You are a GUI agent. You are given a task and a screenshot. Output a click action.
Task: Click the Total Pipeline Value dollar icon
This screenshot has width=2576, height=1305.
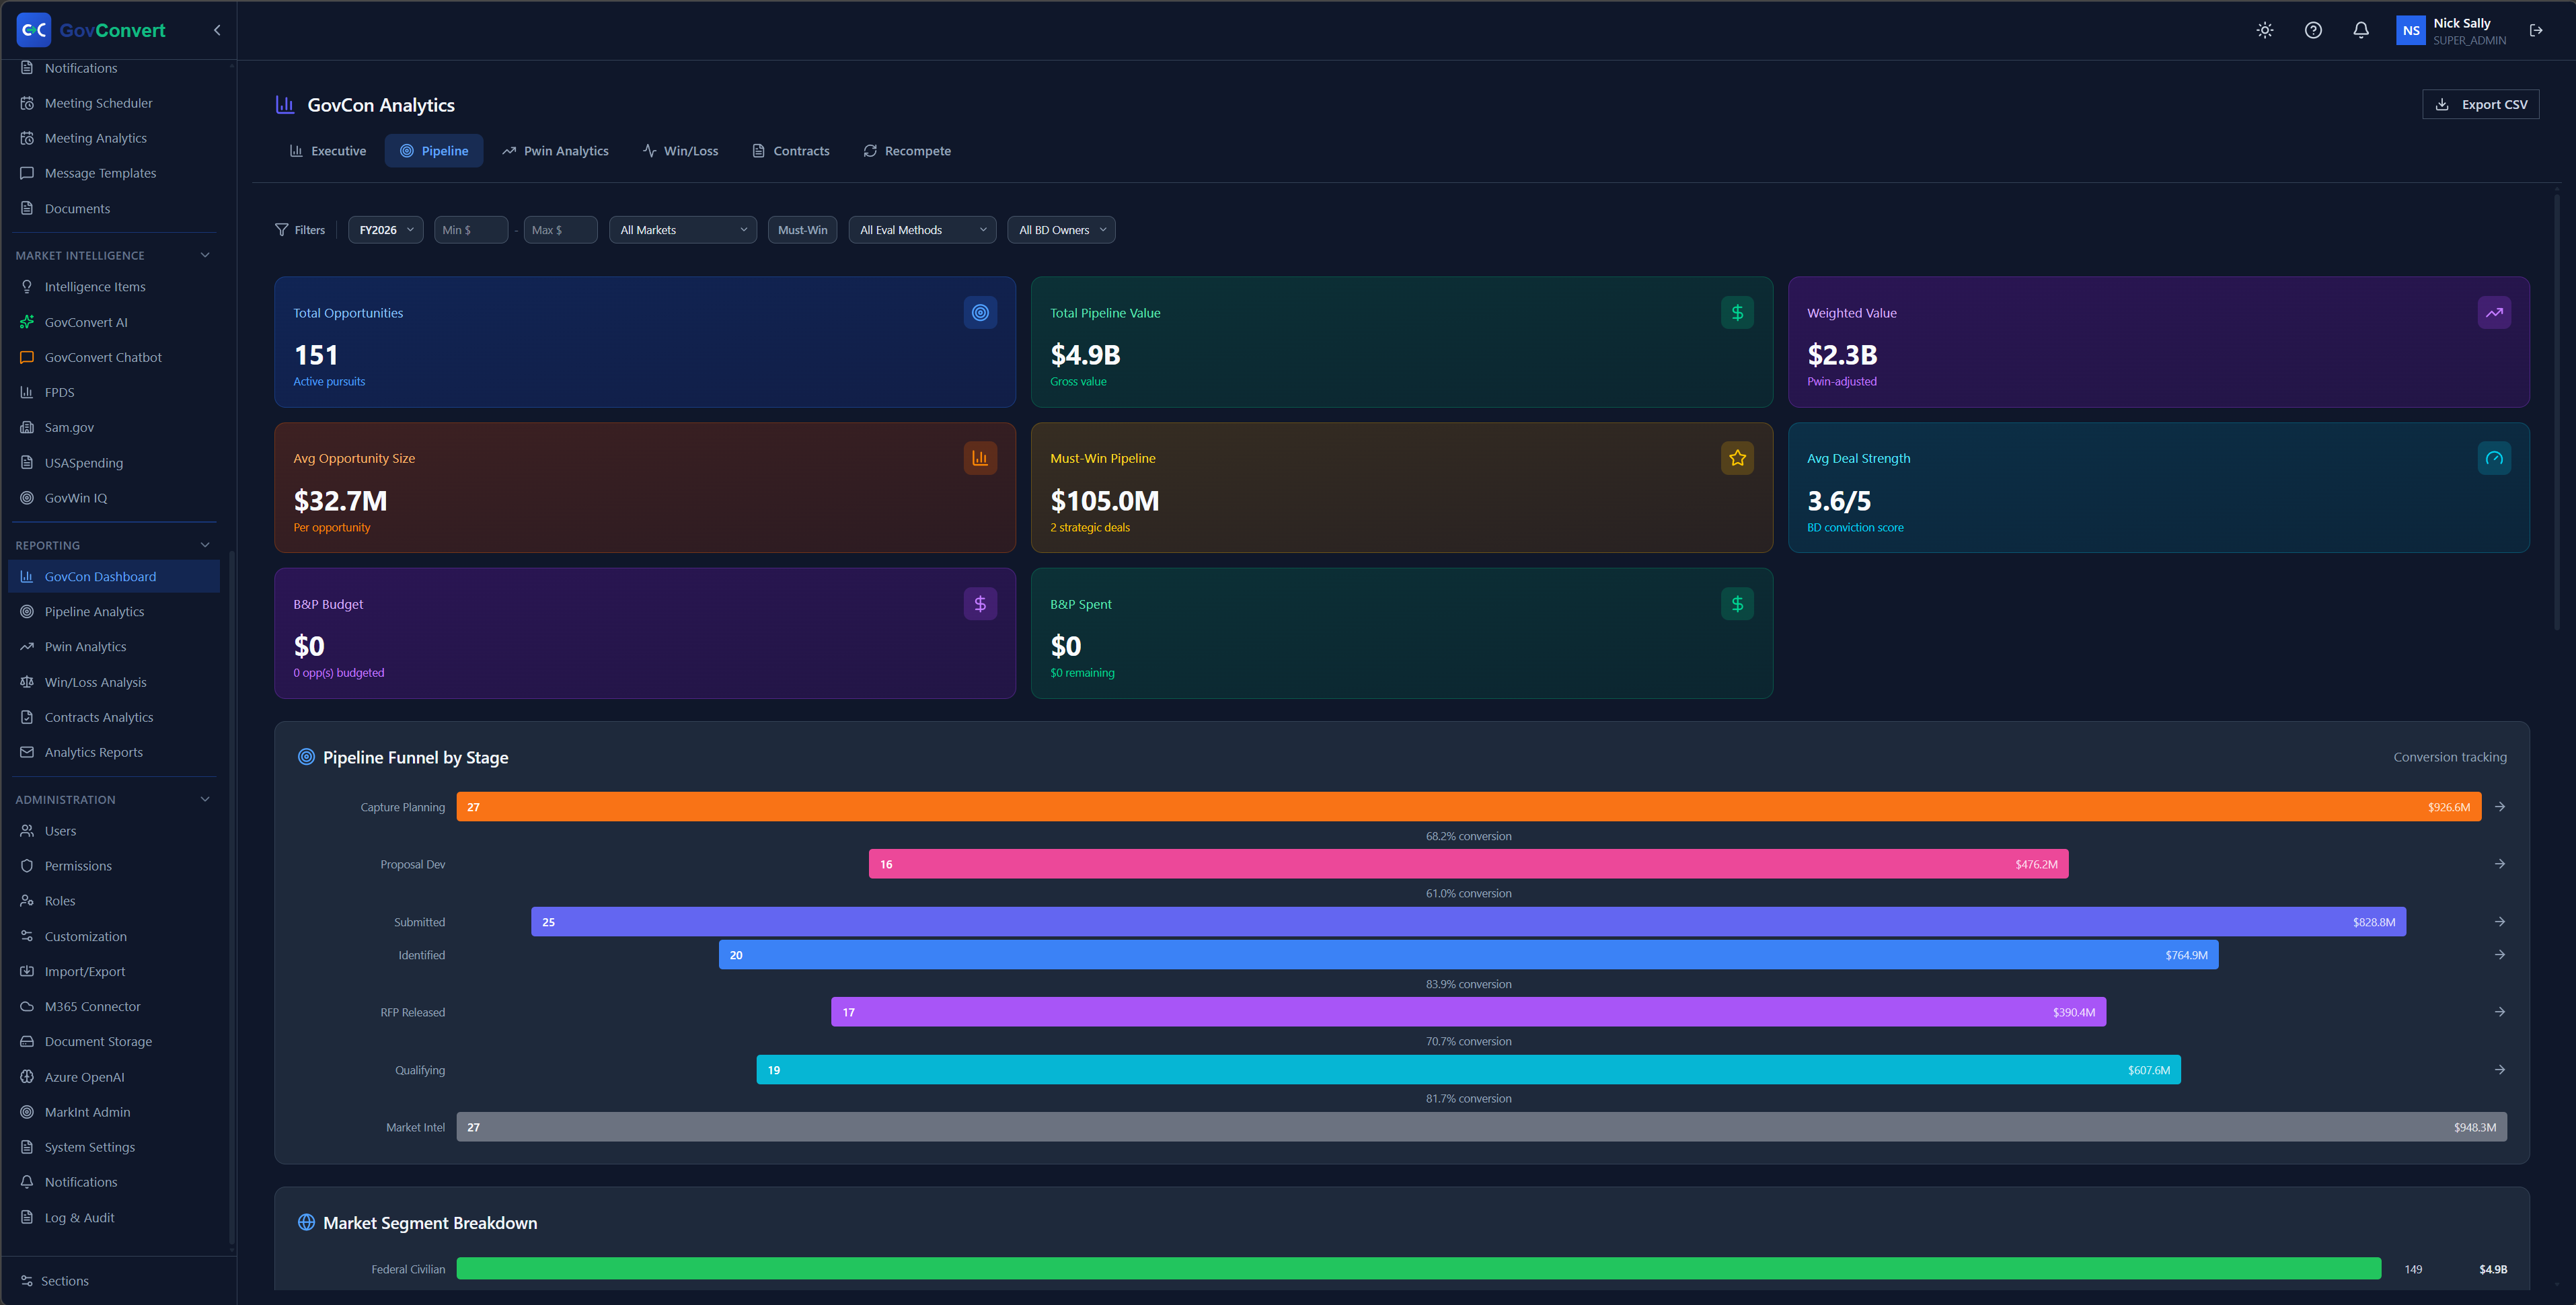coord(1737,313)
